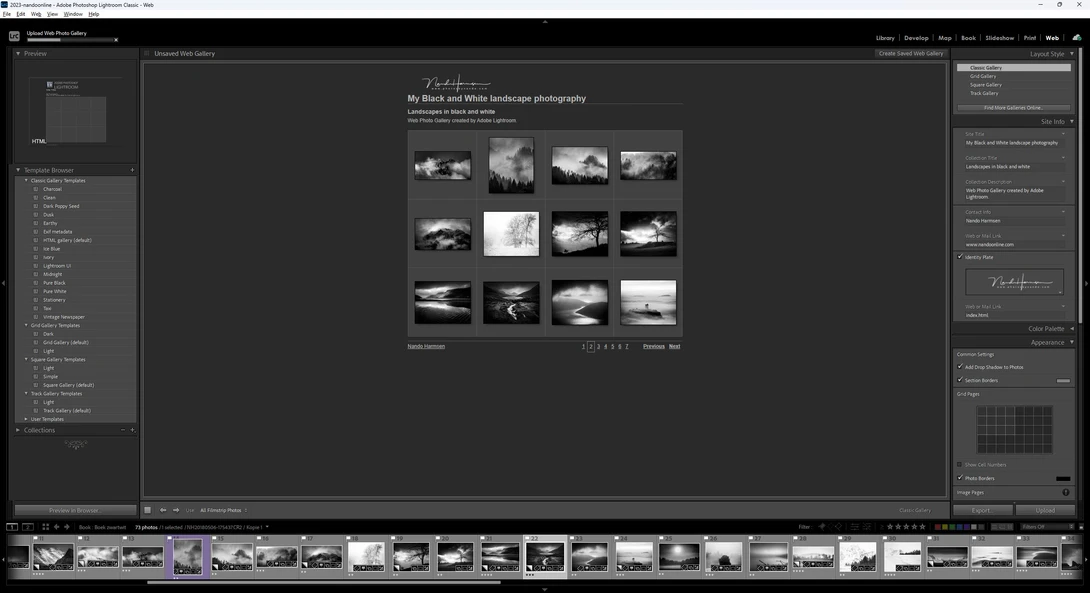Open the File menu
The height and width of the screenshot is (593, 1090).
click(x=7, y=14)
